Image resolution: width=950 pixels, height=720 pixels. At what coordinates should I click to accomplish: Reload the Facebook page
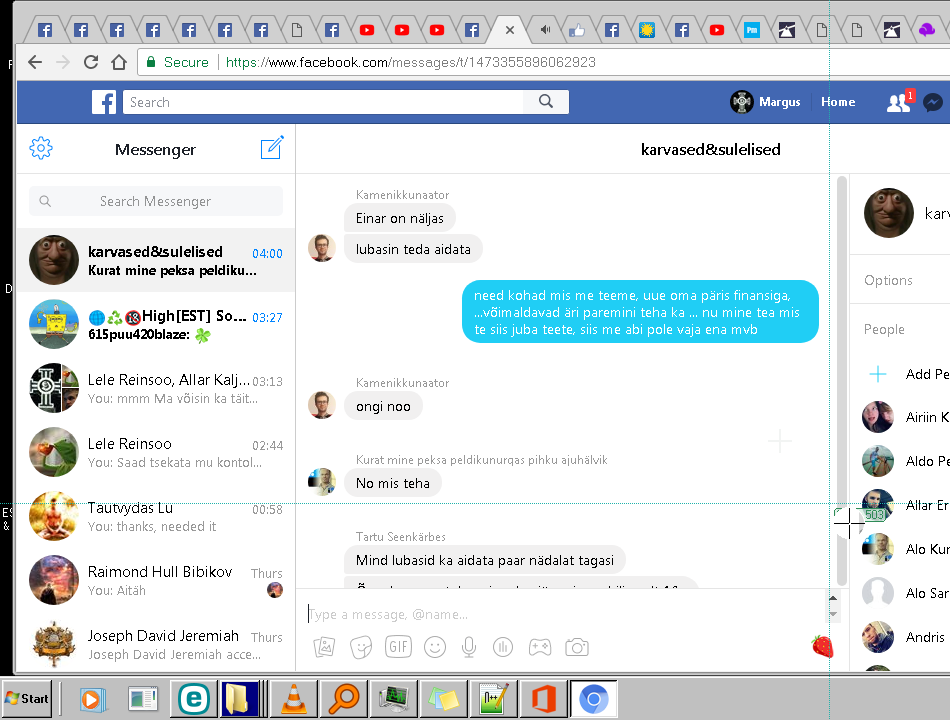(91, 62)
